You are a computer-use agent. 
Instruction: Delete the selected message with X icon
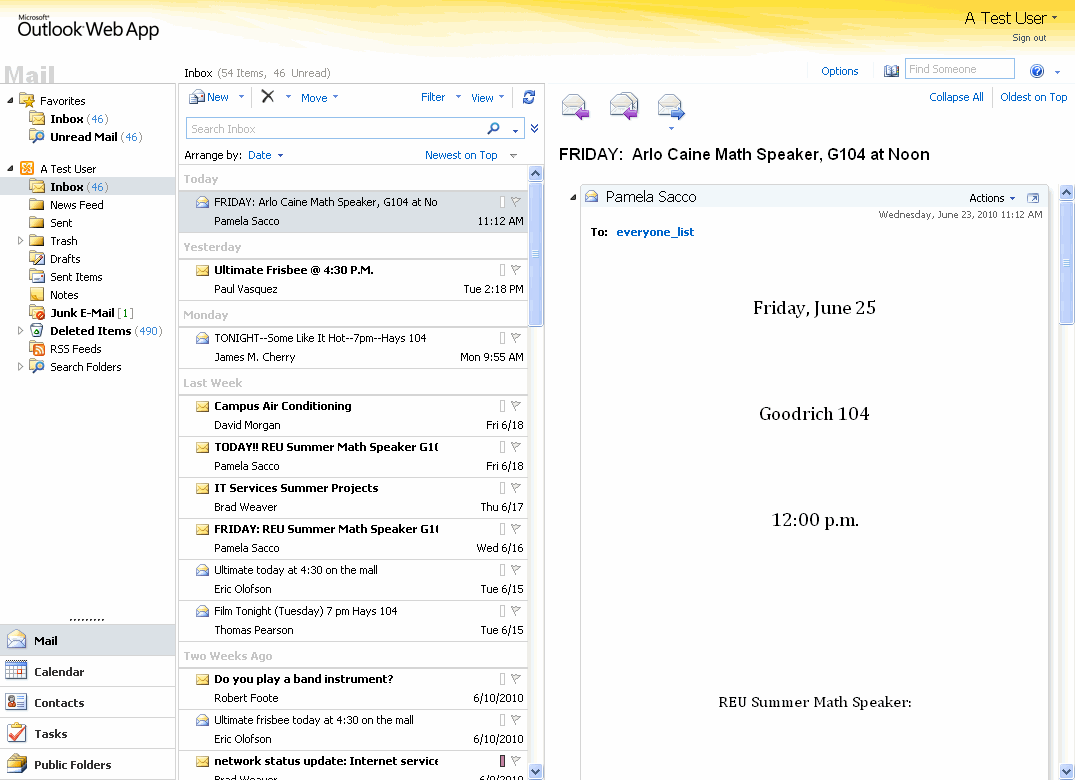click(267, 97)
